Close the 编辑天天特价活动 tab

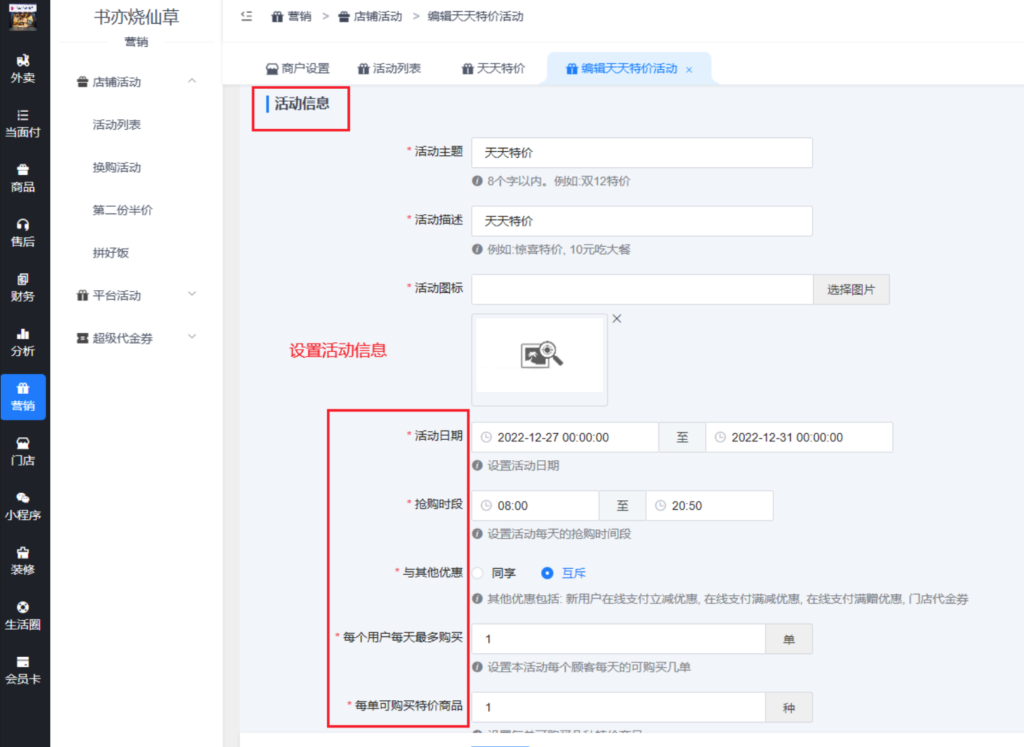point(689,70)
